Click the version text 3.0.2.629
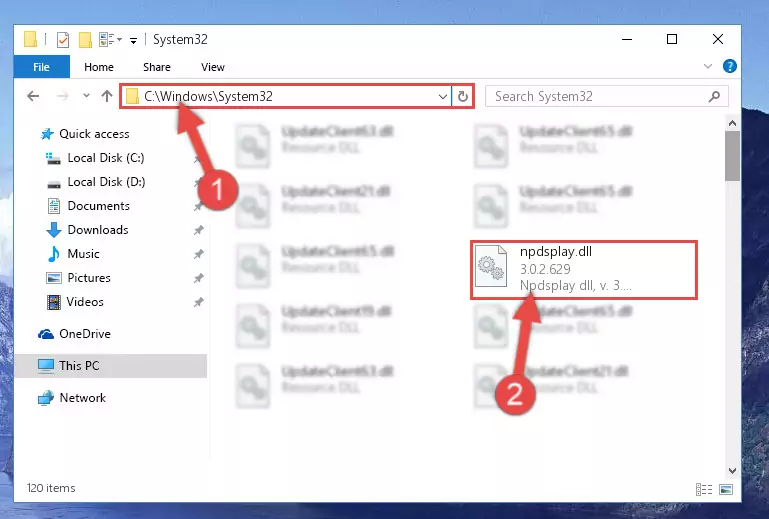769x519 pixels. (545, 269)
